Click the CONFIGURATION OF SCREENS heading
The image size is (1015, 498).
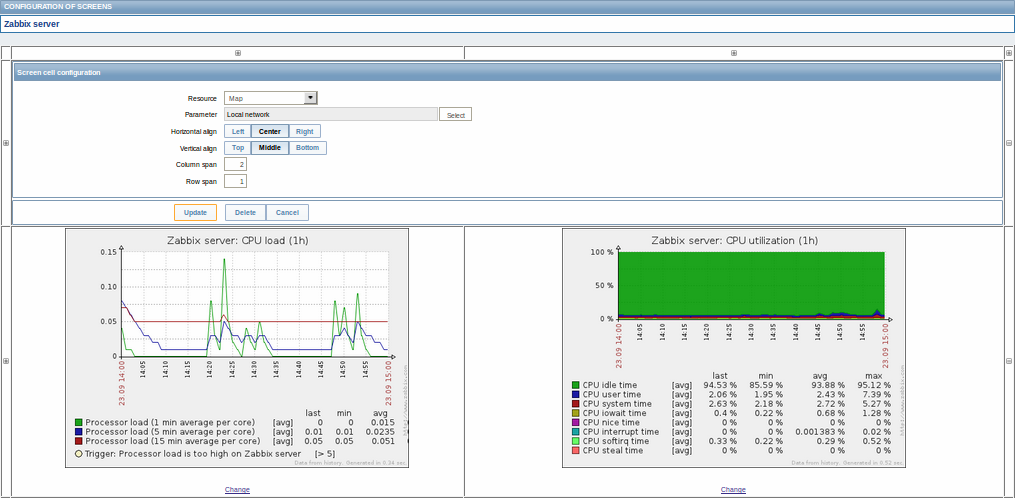point(58,6)
